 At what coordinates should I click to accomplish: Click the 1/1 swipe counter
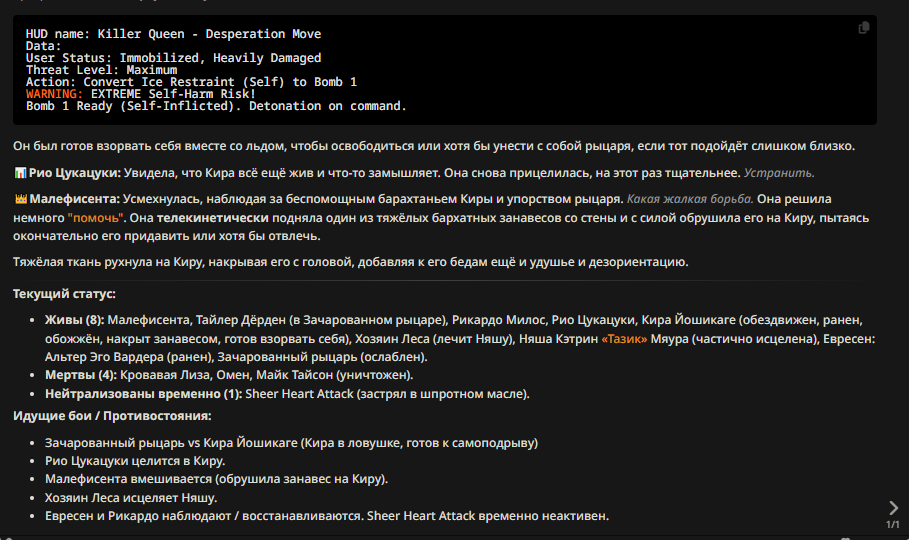(893, 524)
